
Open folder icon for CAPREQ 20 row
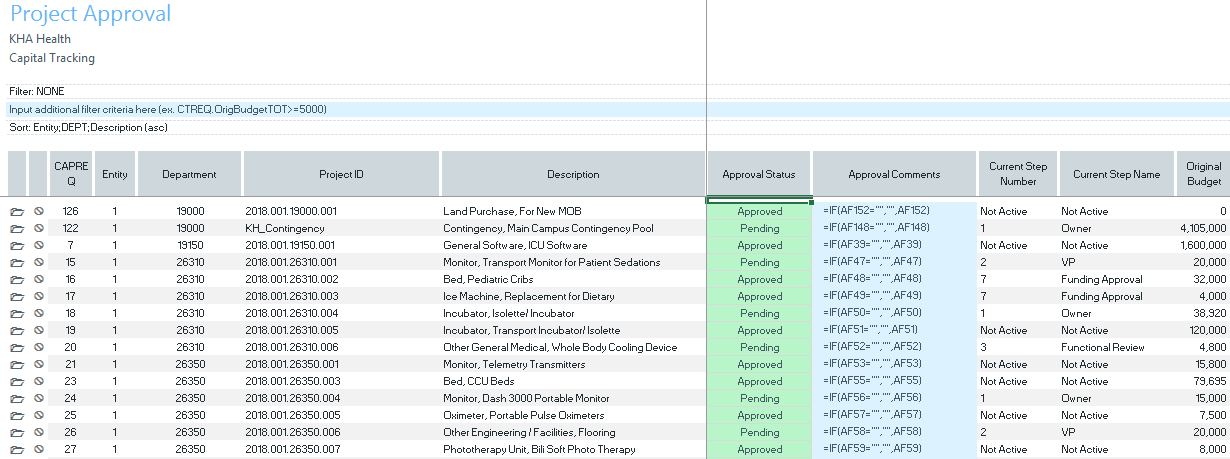coord(17,348)
